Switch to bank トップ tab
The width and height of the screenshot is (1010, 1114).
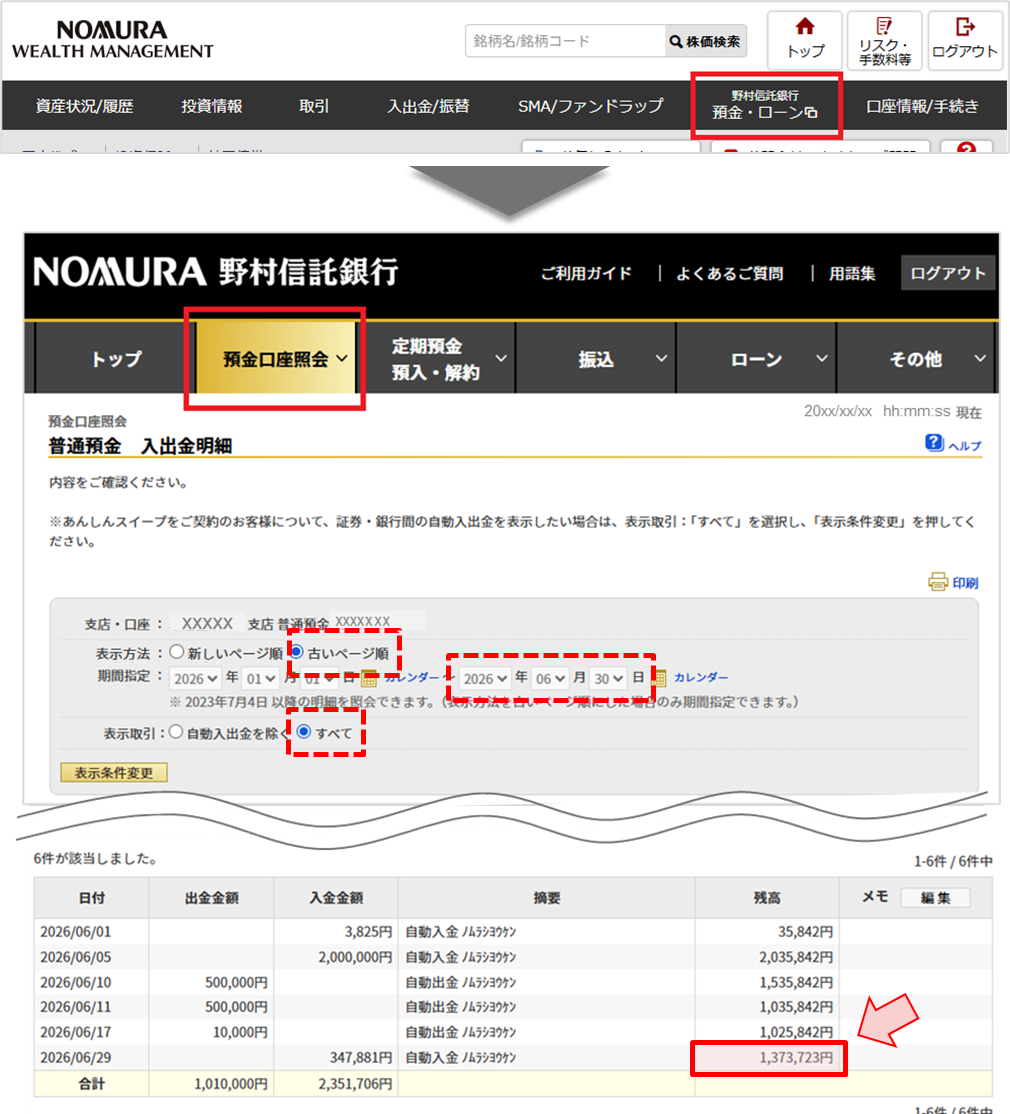click(115, 359)
